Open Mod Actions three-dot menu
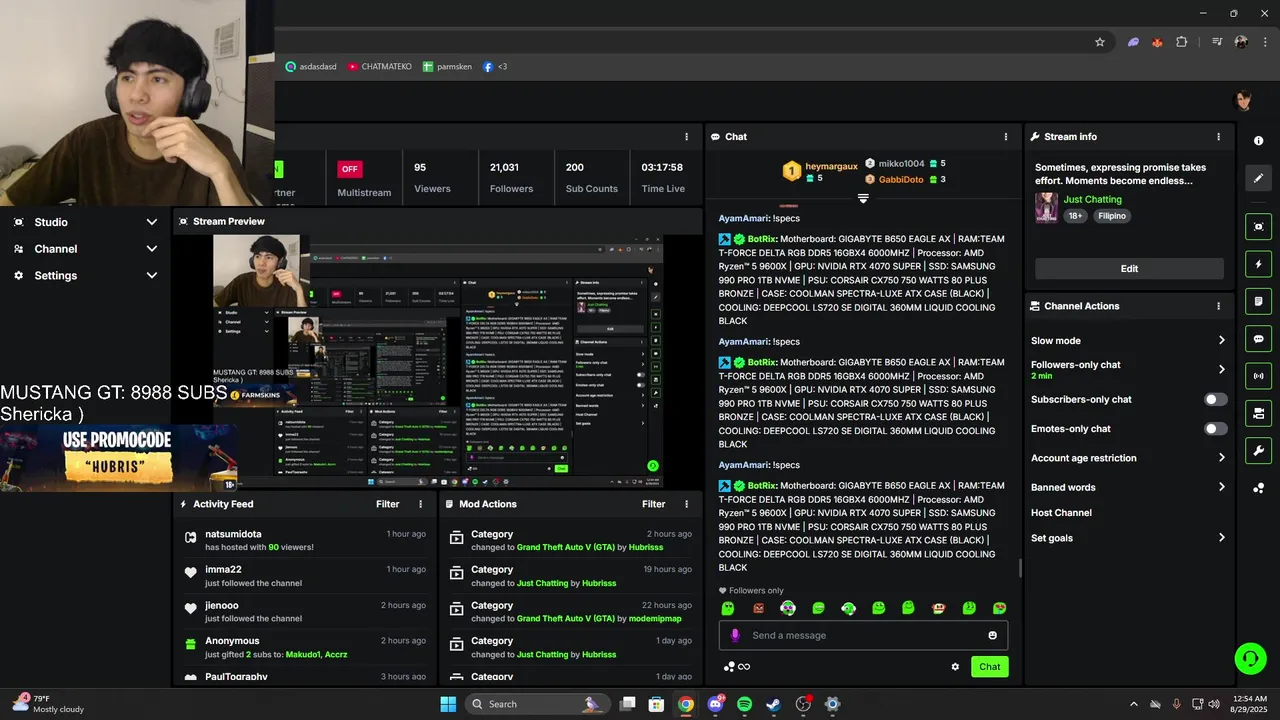Viewport: 1280px width, 720px height. (686, 504)
